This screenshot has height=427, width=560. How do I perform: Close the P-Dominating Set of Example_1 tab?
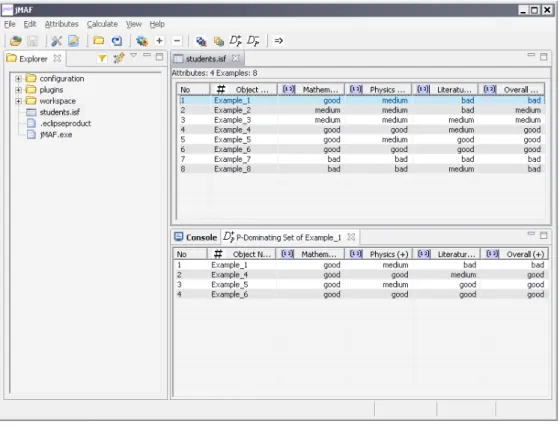point(351,237)
